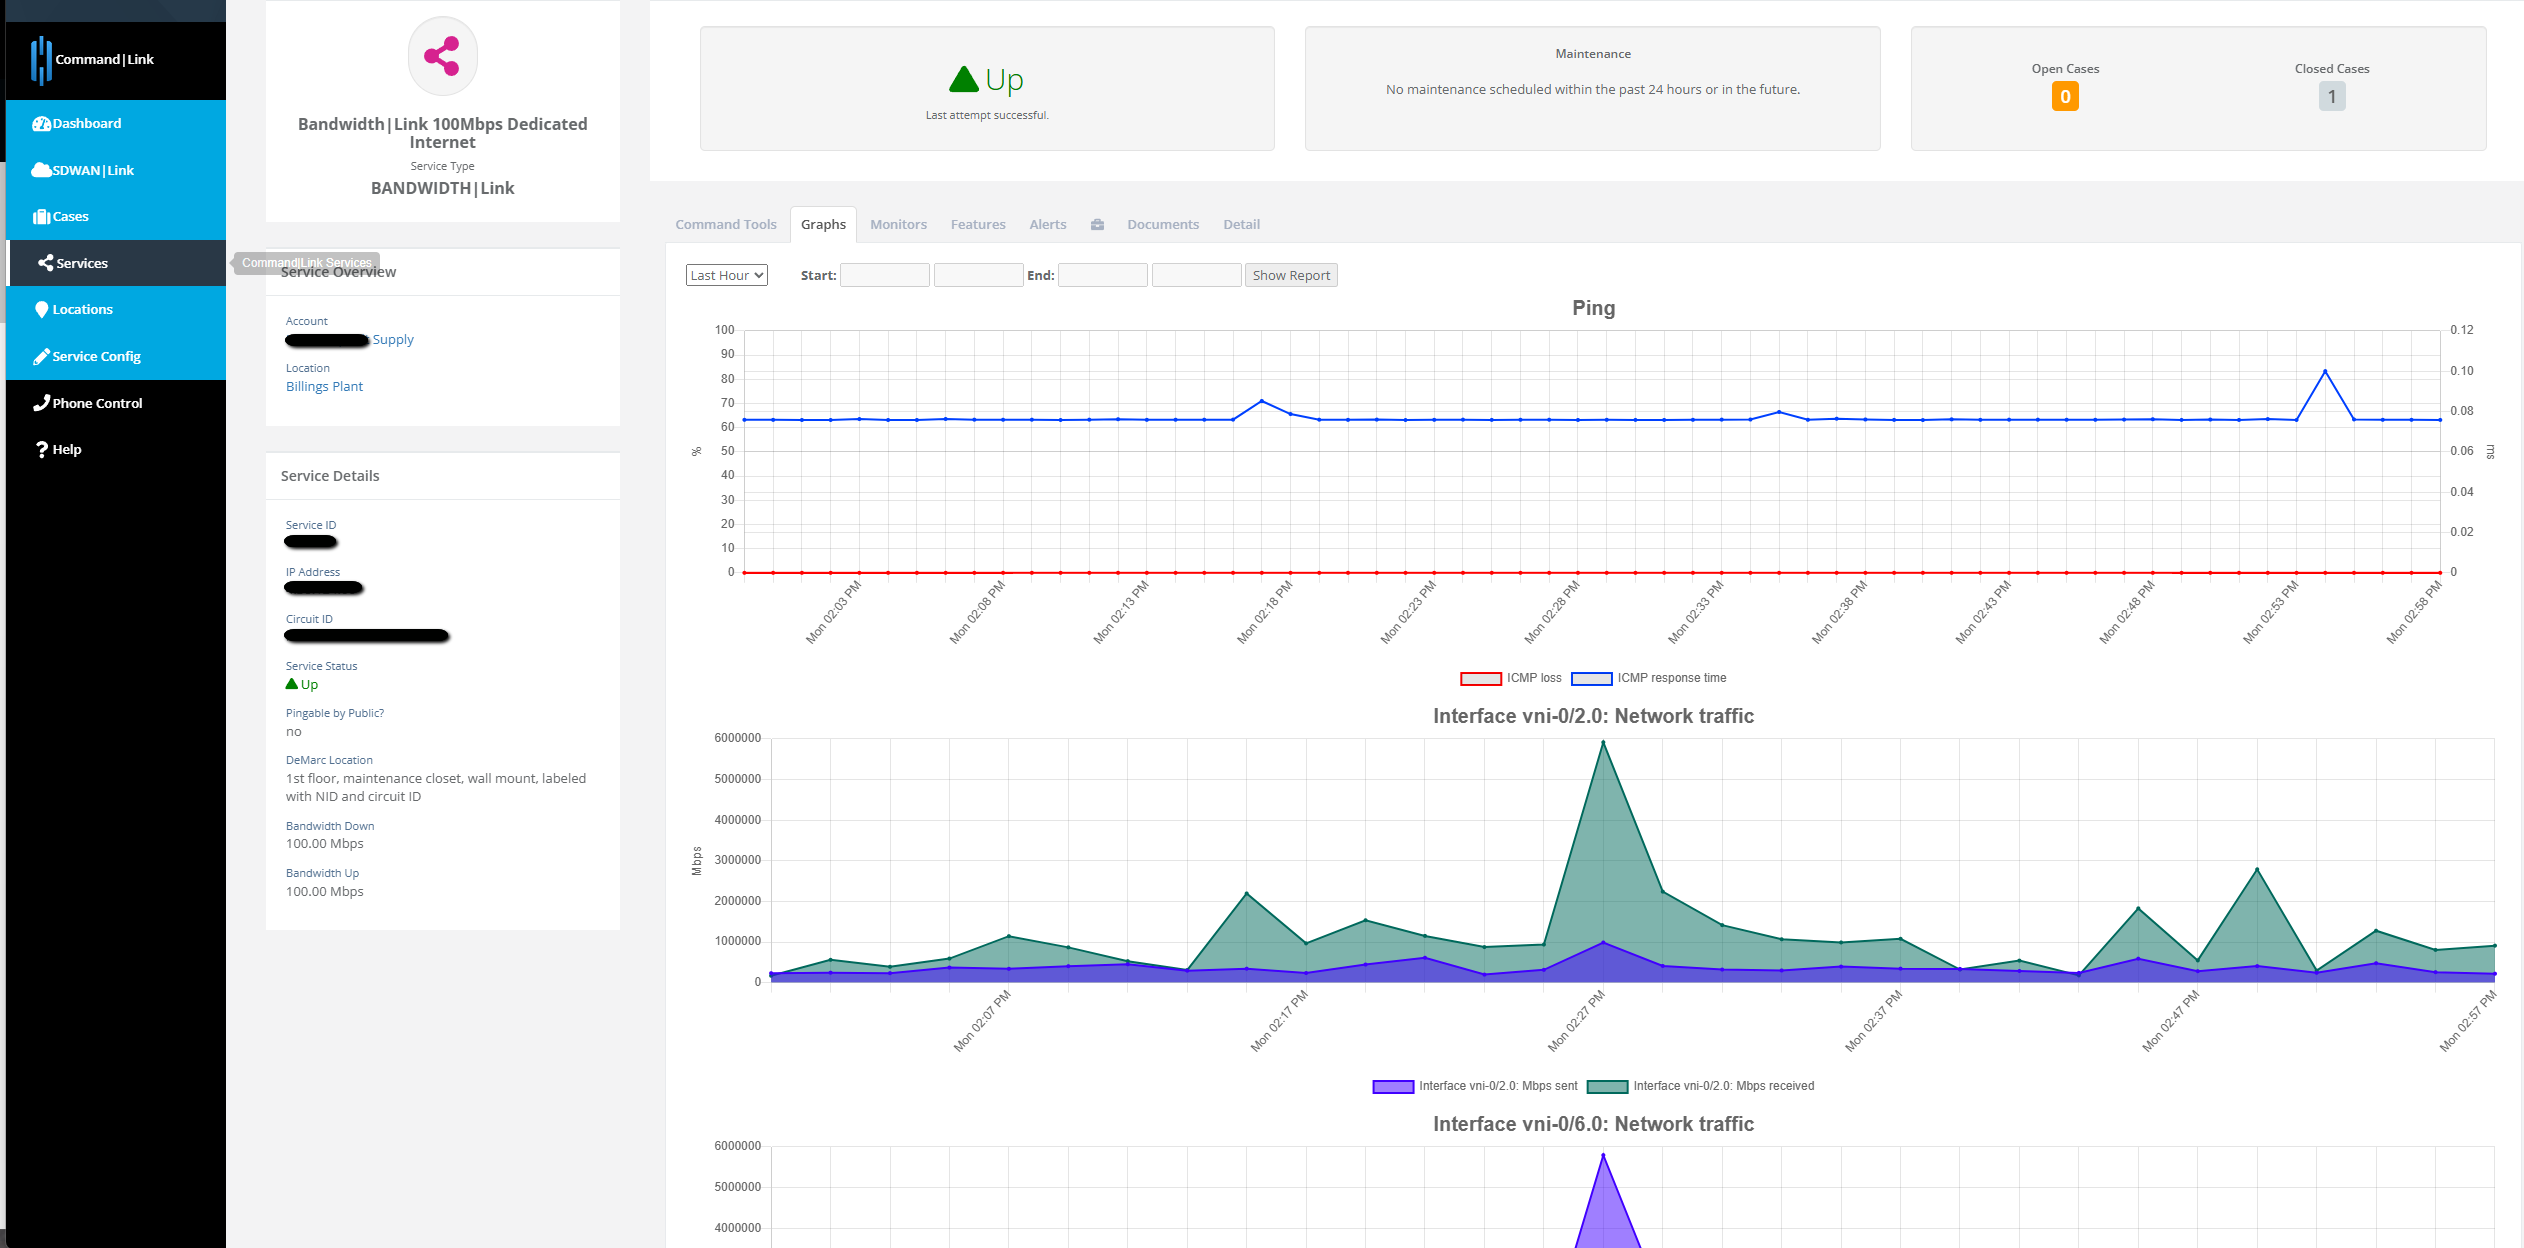Open the Billings Plant location link

coord(324,387)
